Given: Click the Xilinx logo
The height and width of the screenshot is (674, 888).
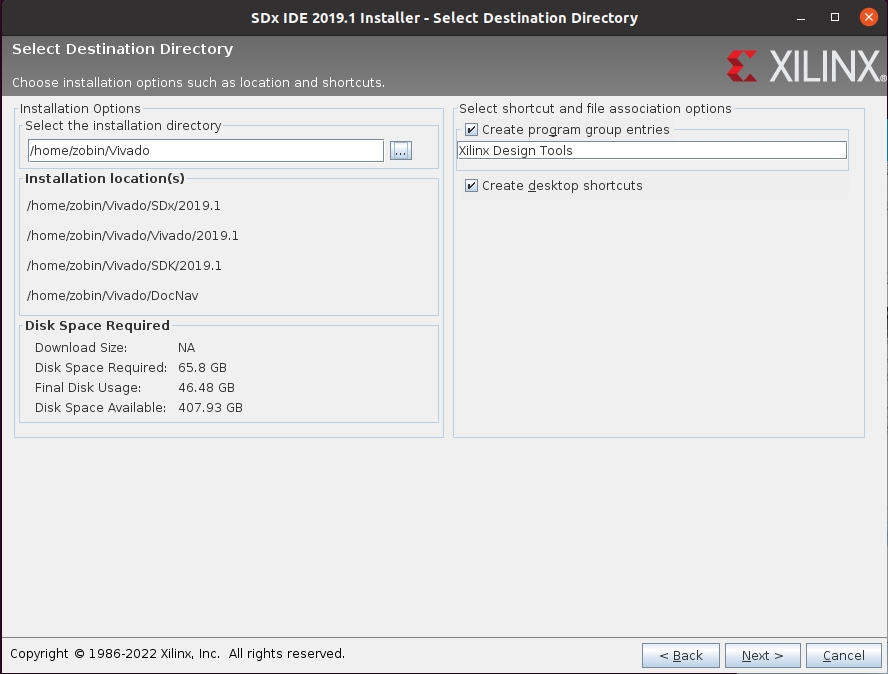Looking at the screenshot, I should click(805, 67).
